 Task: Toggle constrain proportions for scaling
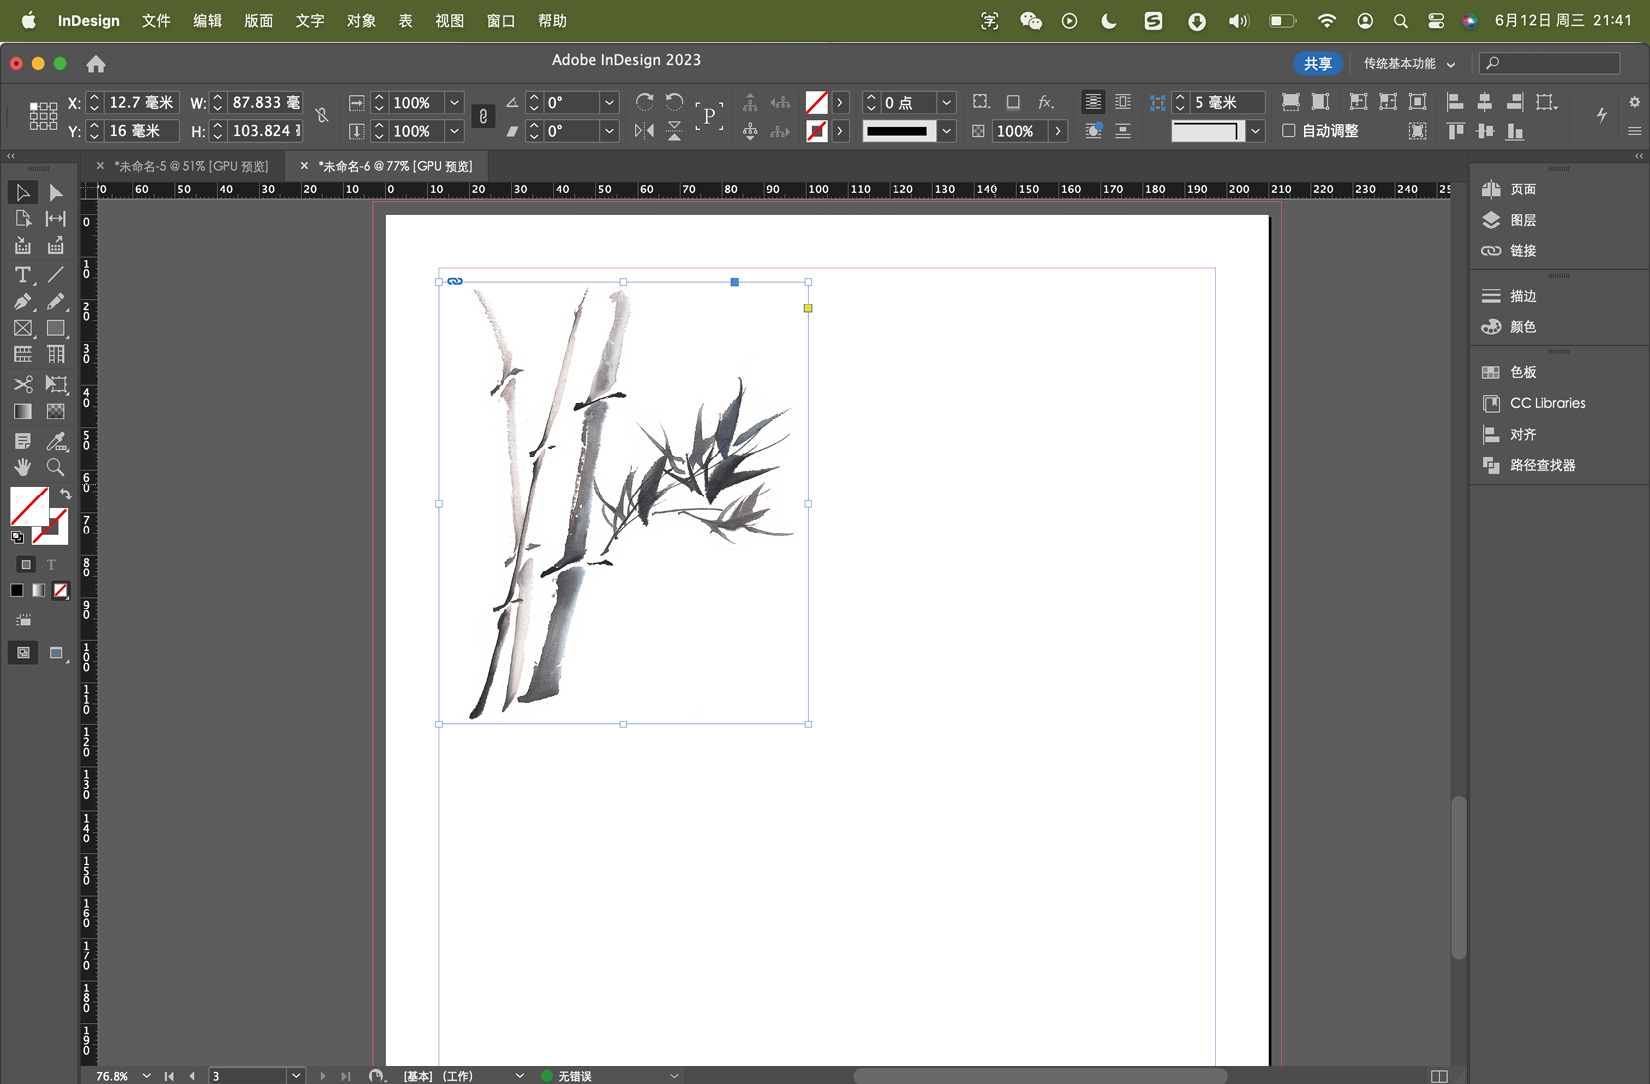tap(483, 116)
